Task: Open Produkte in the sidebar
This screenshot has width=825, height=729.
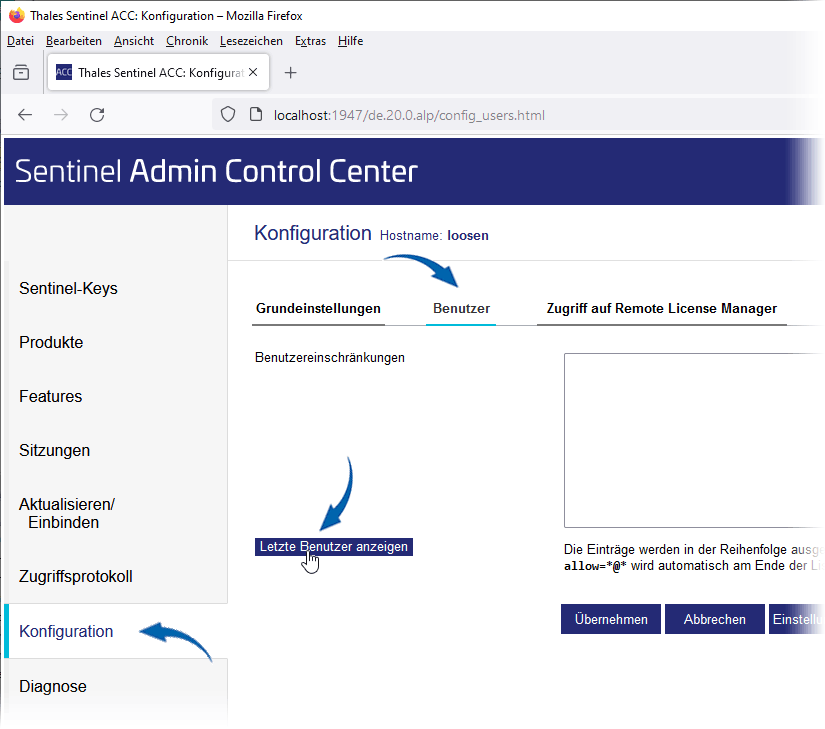Action: coord(51,342)
